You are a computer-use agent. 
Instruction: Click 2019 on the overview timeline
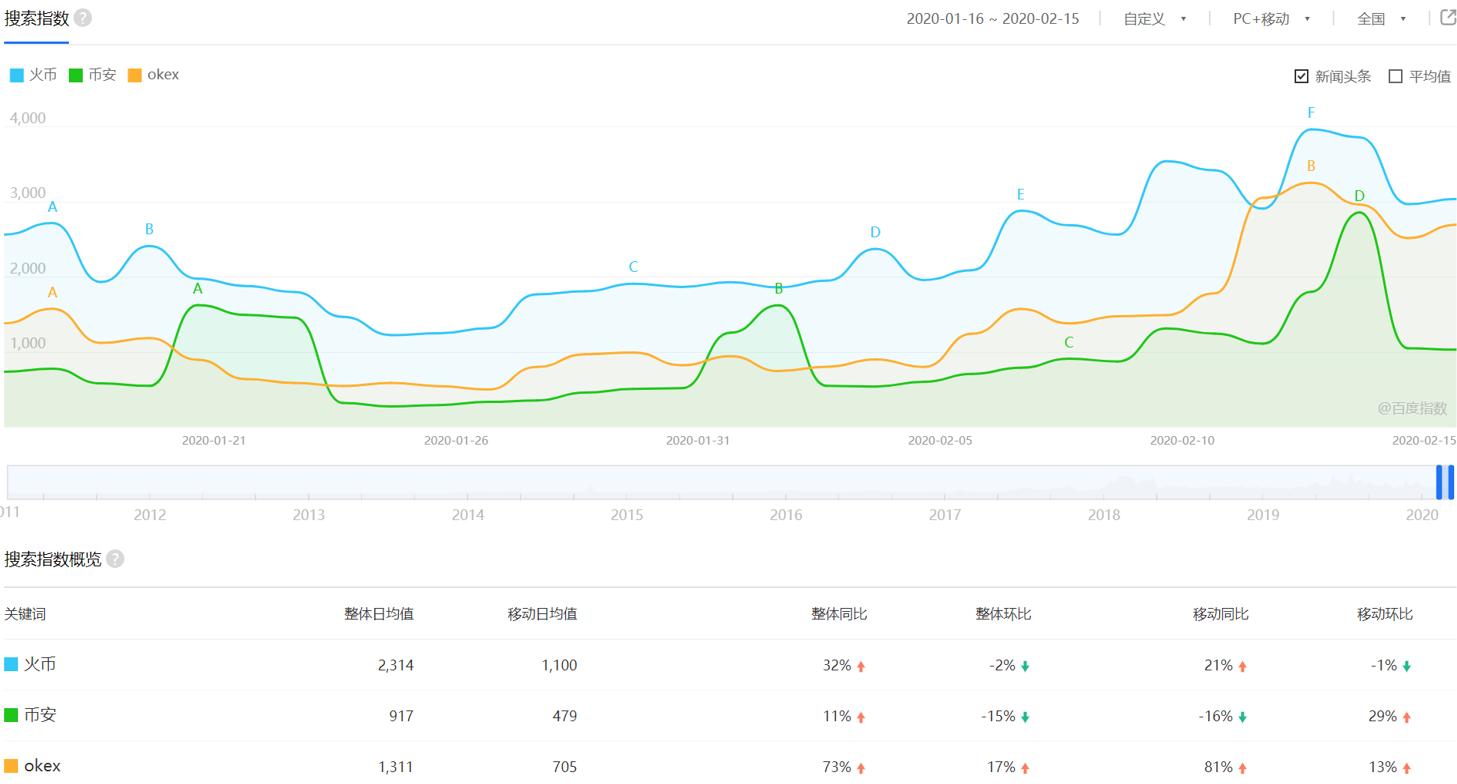pos(1263,514)
